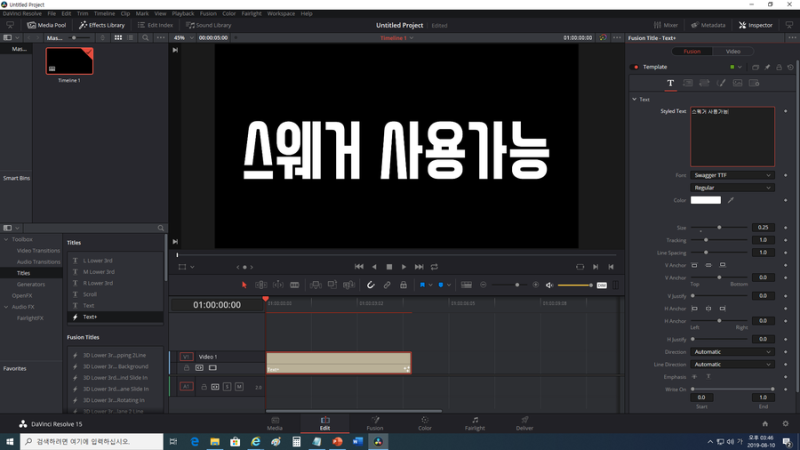800x450 pixels.
Task: Mute playback with speaker icon
Action: pos(549,285)
